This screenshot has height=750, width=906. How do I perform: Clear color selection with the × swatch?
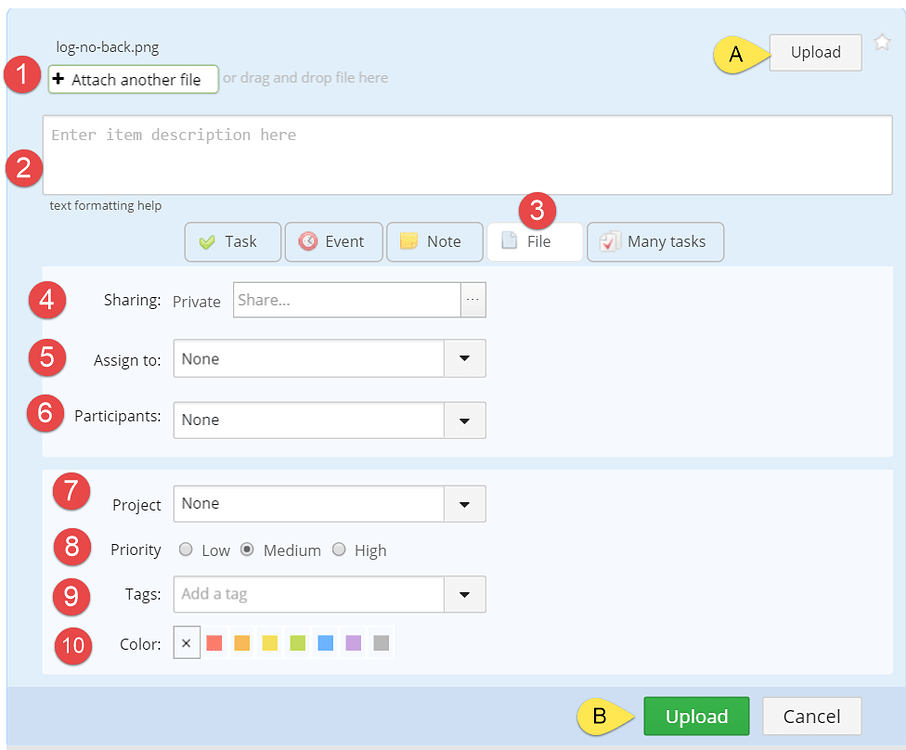click(186, 642)
